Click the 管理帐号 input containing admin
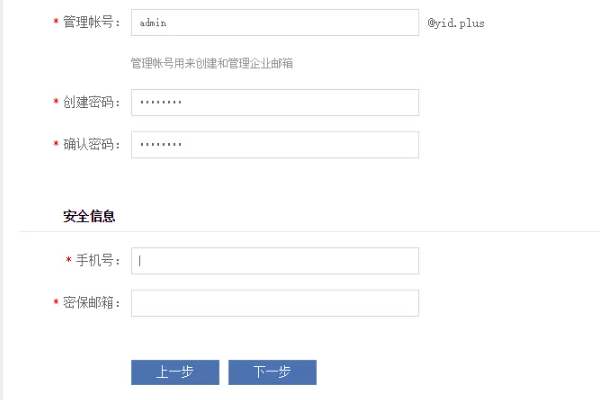600x400 pixels. [274, 22]
